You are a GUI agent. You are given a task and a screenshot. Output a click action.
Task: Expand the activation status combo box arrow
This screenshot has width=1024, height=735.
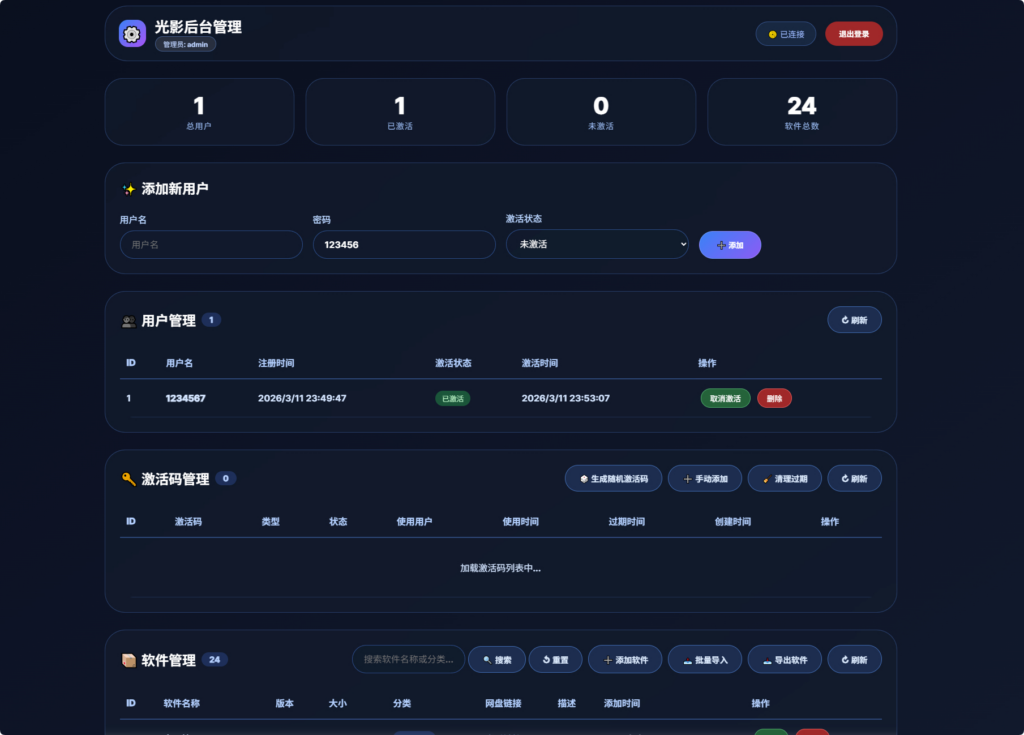[x=683, y=244]
